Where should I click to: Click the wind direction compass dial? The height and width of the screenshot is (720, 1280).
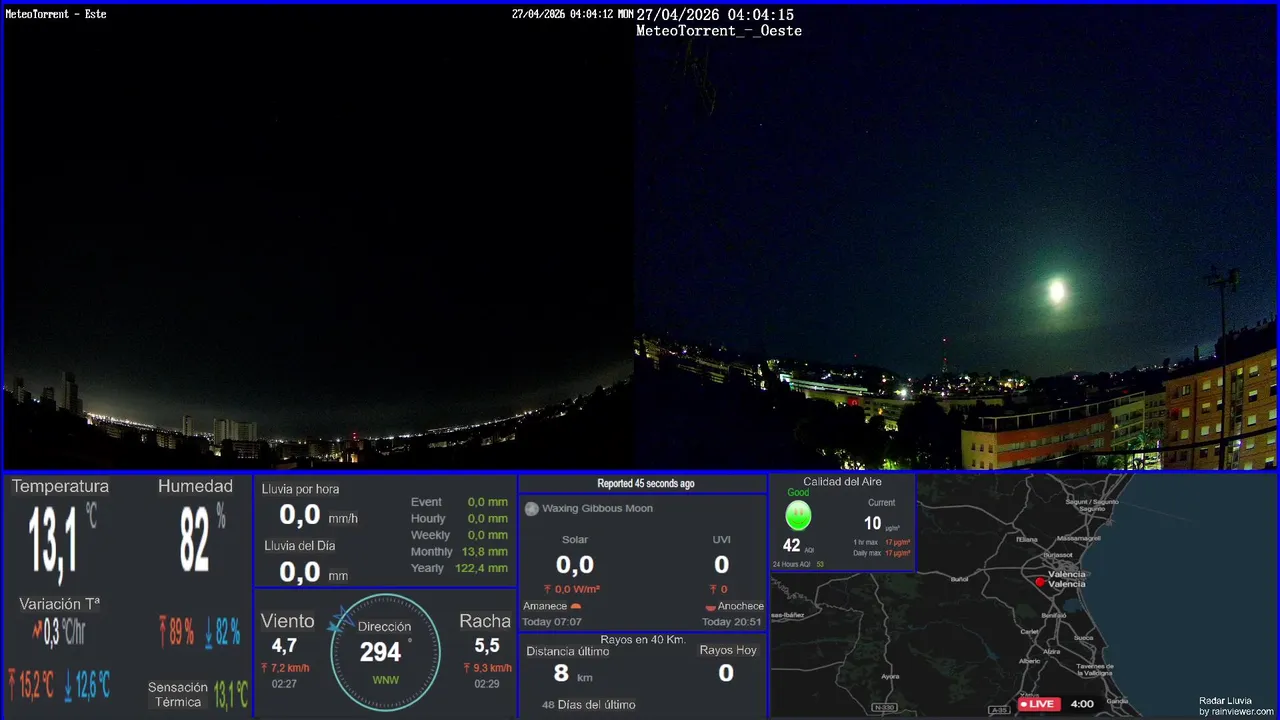tap(385, 653)
